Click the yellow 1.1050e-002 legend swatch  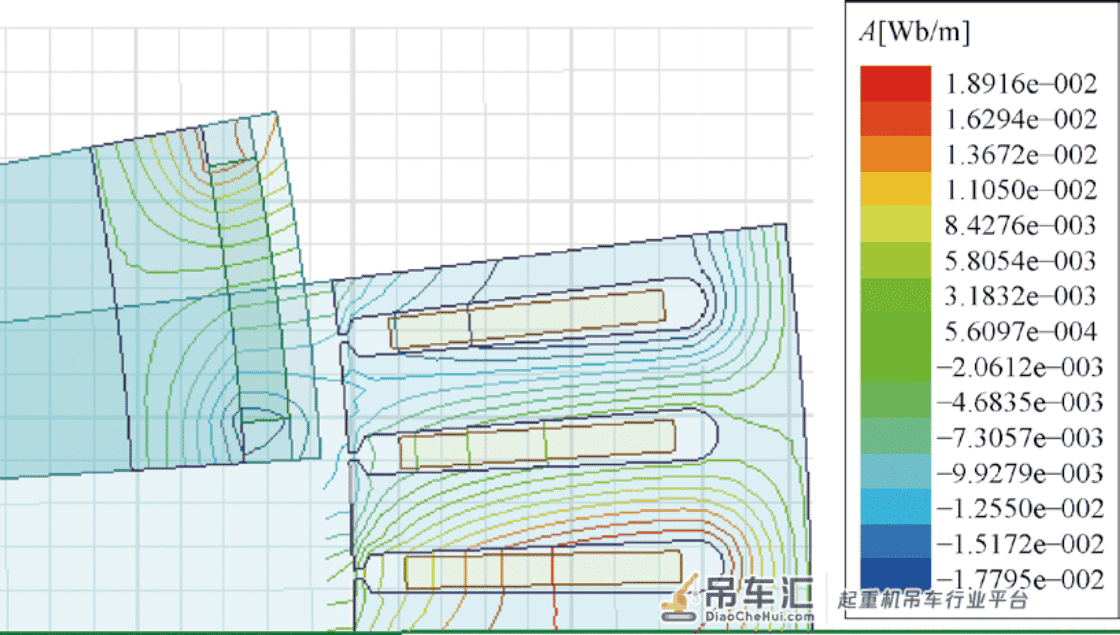[896, 189]
